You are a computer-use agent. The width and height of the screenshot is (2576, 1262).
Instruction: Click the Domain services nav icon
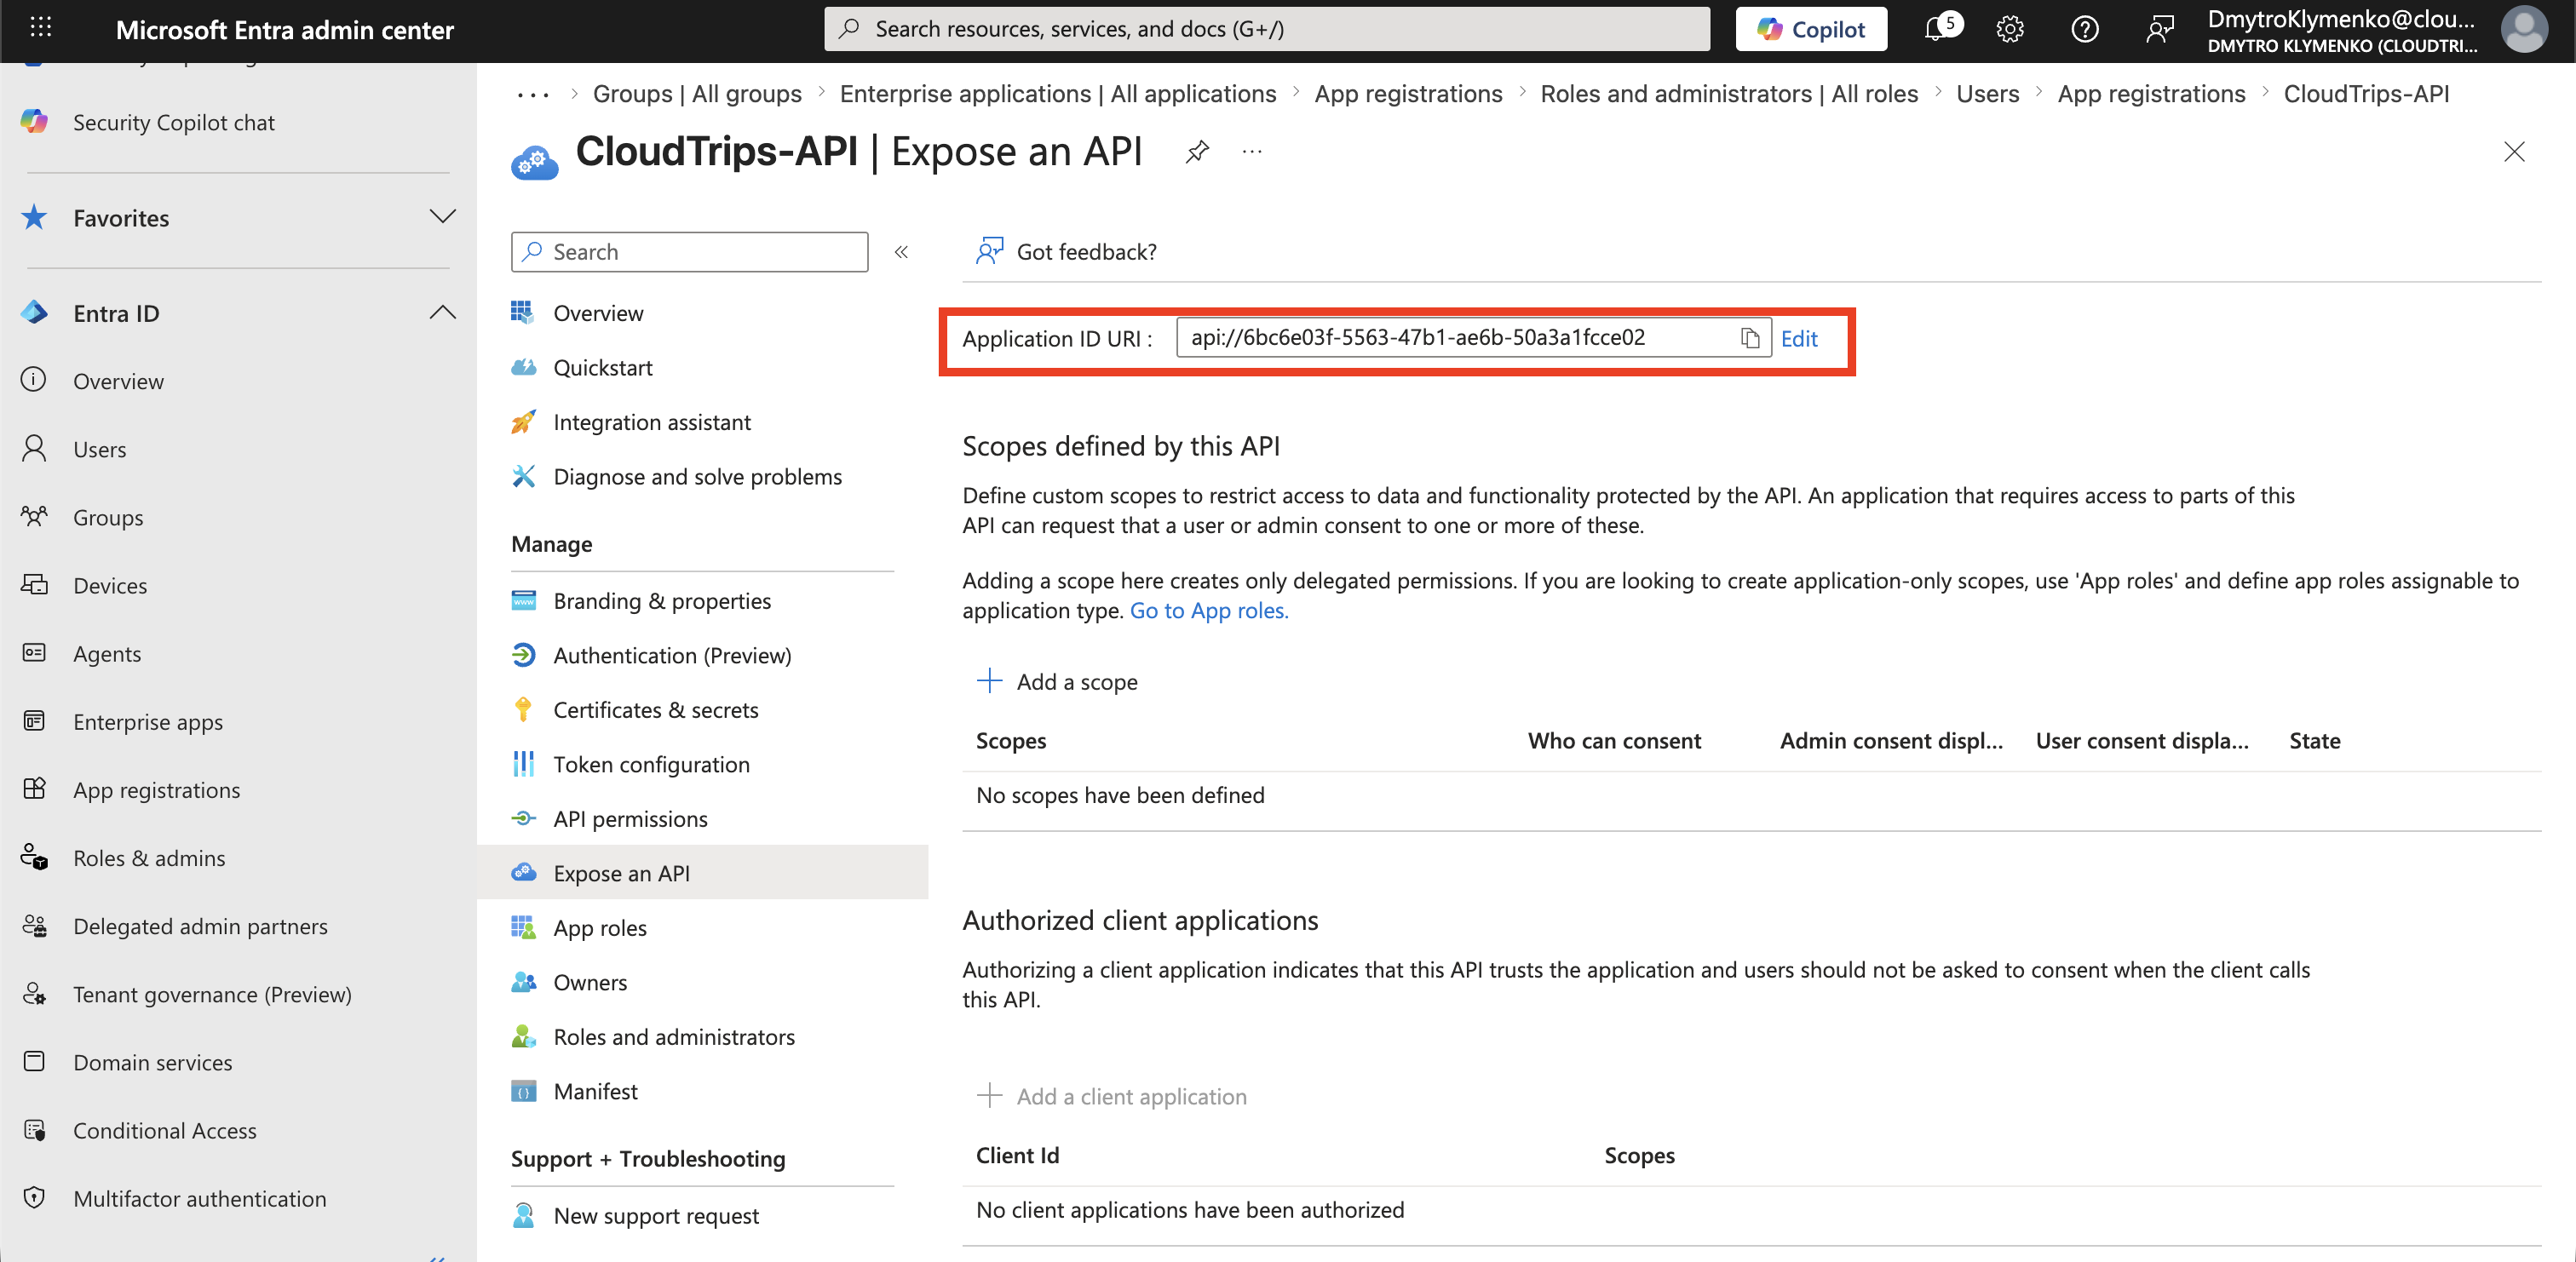34,1061
